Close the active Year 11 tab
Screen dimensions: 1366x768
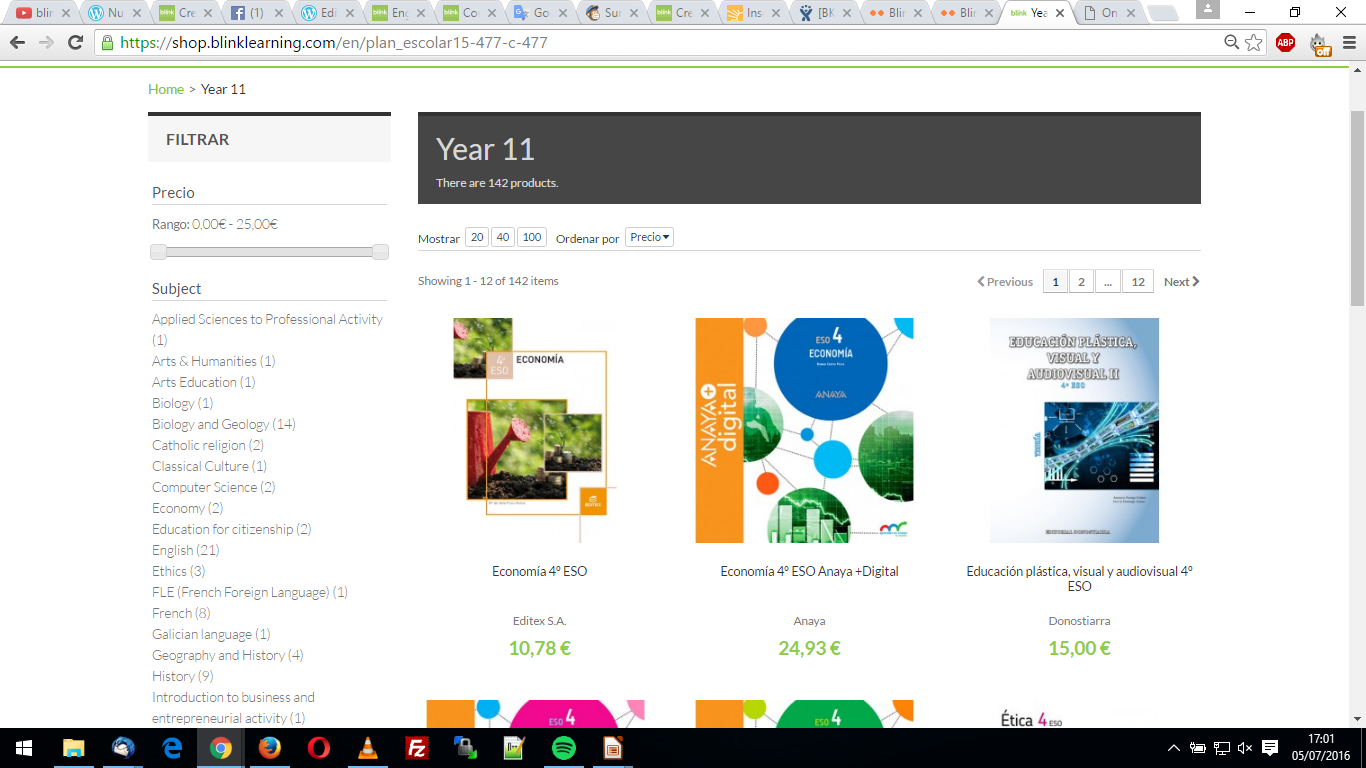tap(1059, 13)
